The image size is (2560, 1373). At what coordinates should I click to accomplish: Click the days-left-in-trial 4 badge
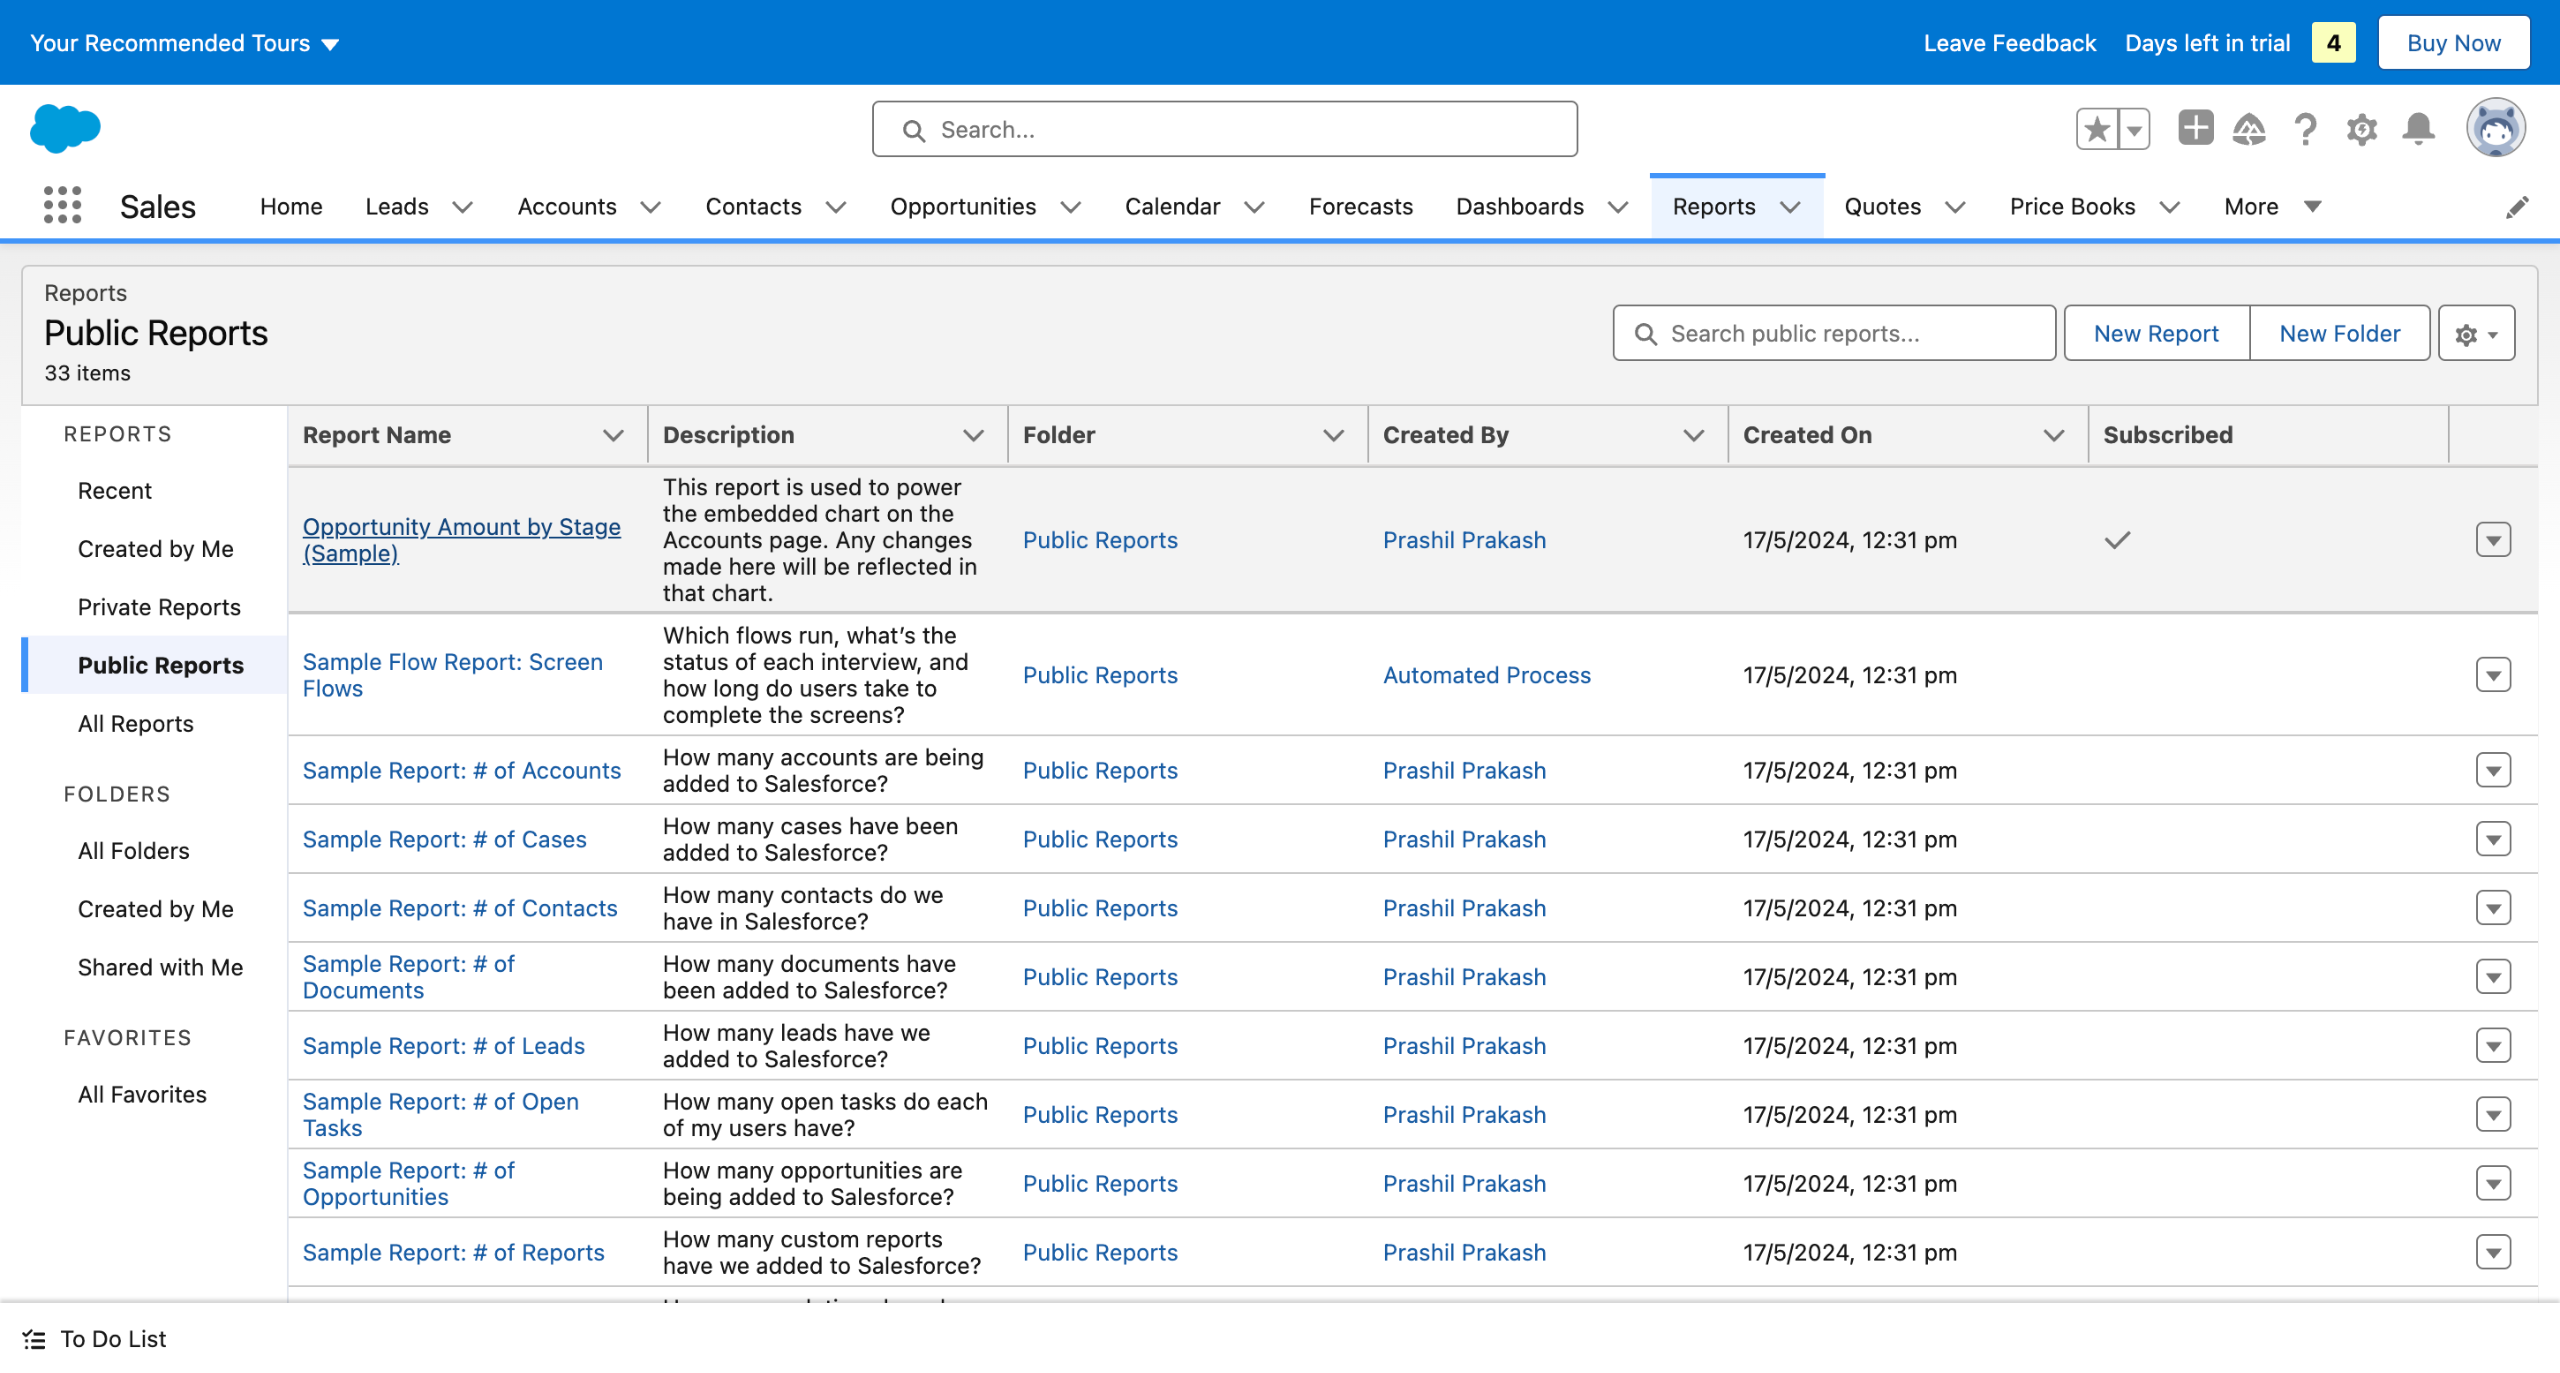2333,43
